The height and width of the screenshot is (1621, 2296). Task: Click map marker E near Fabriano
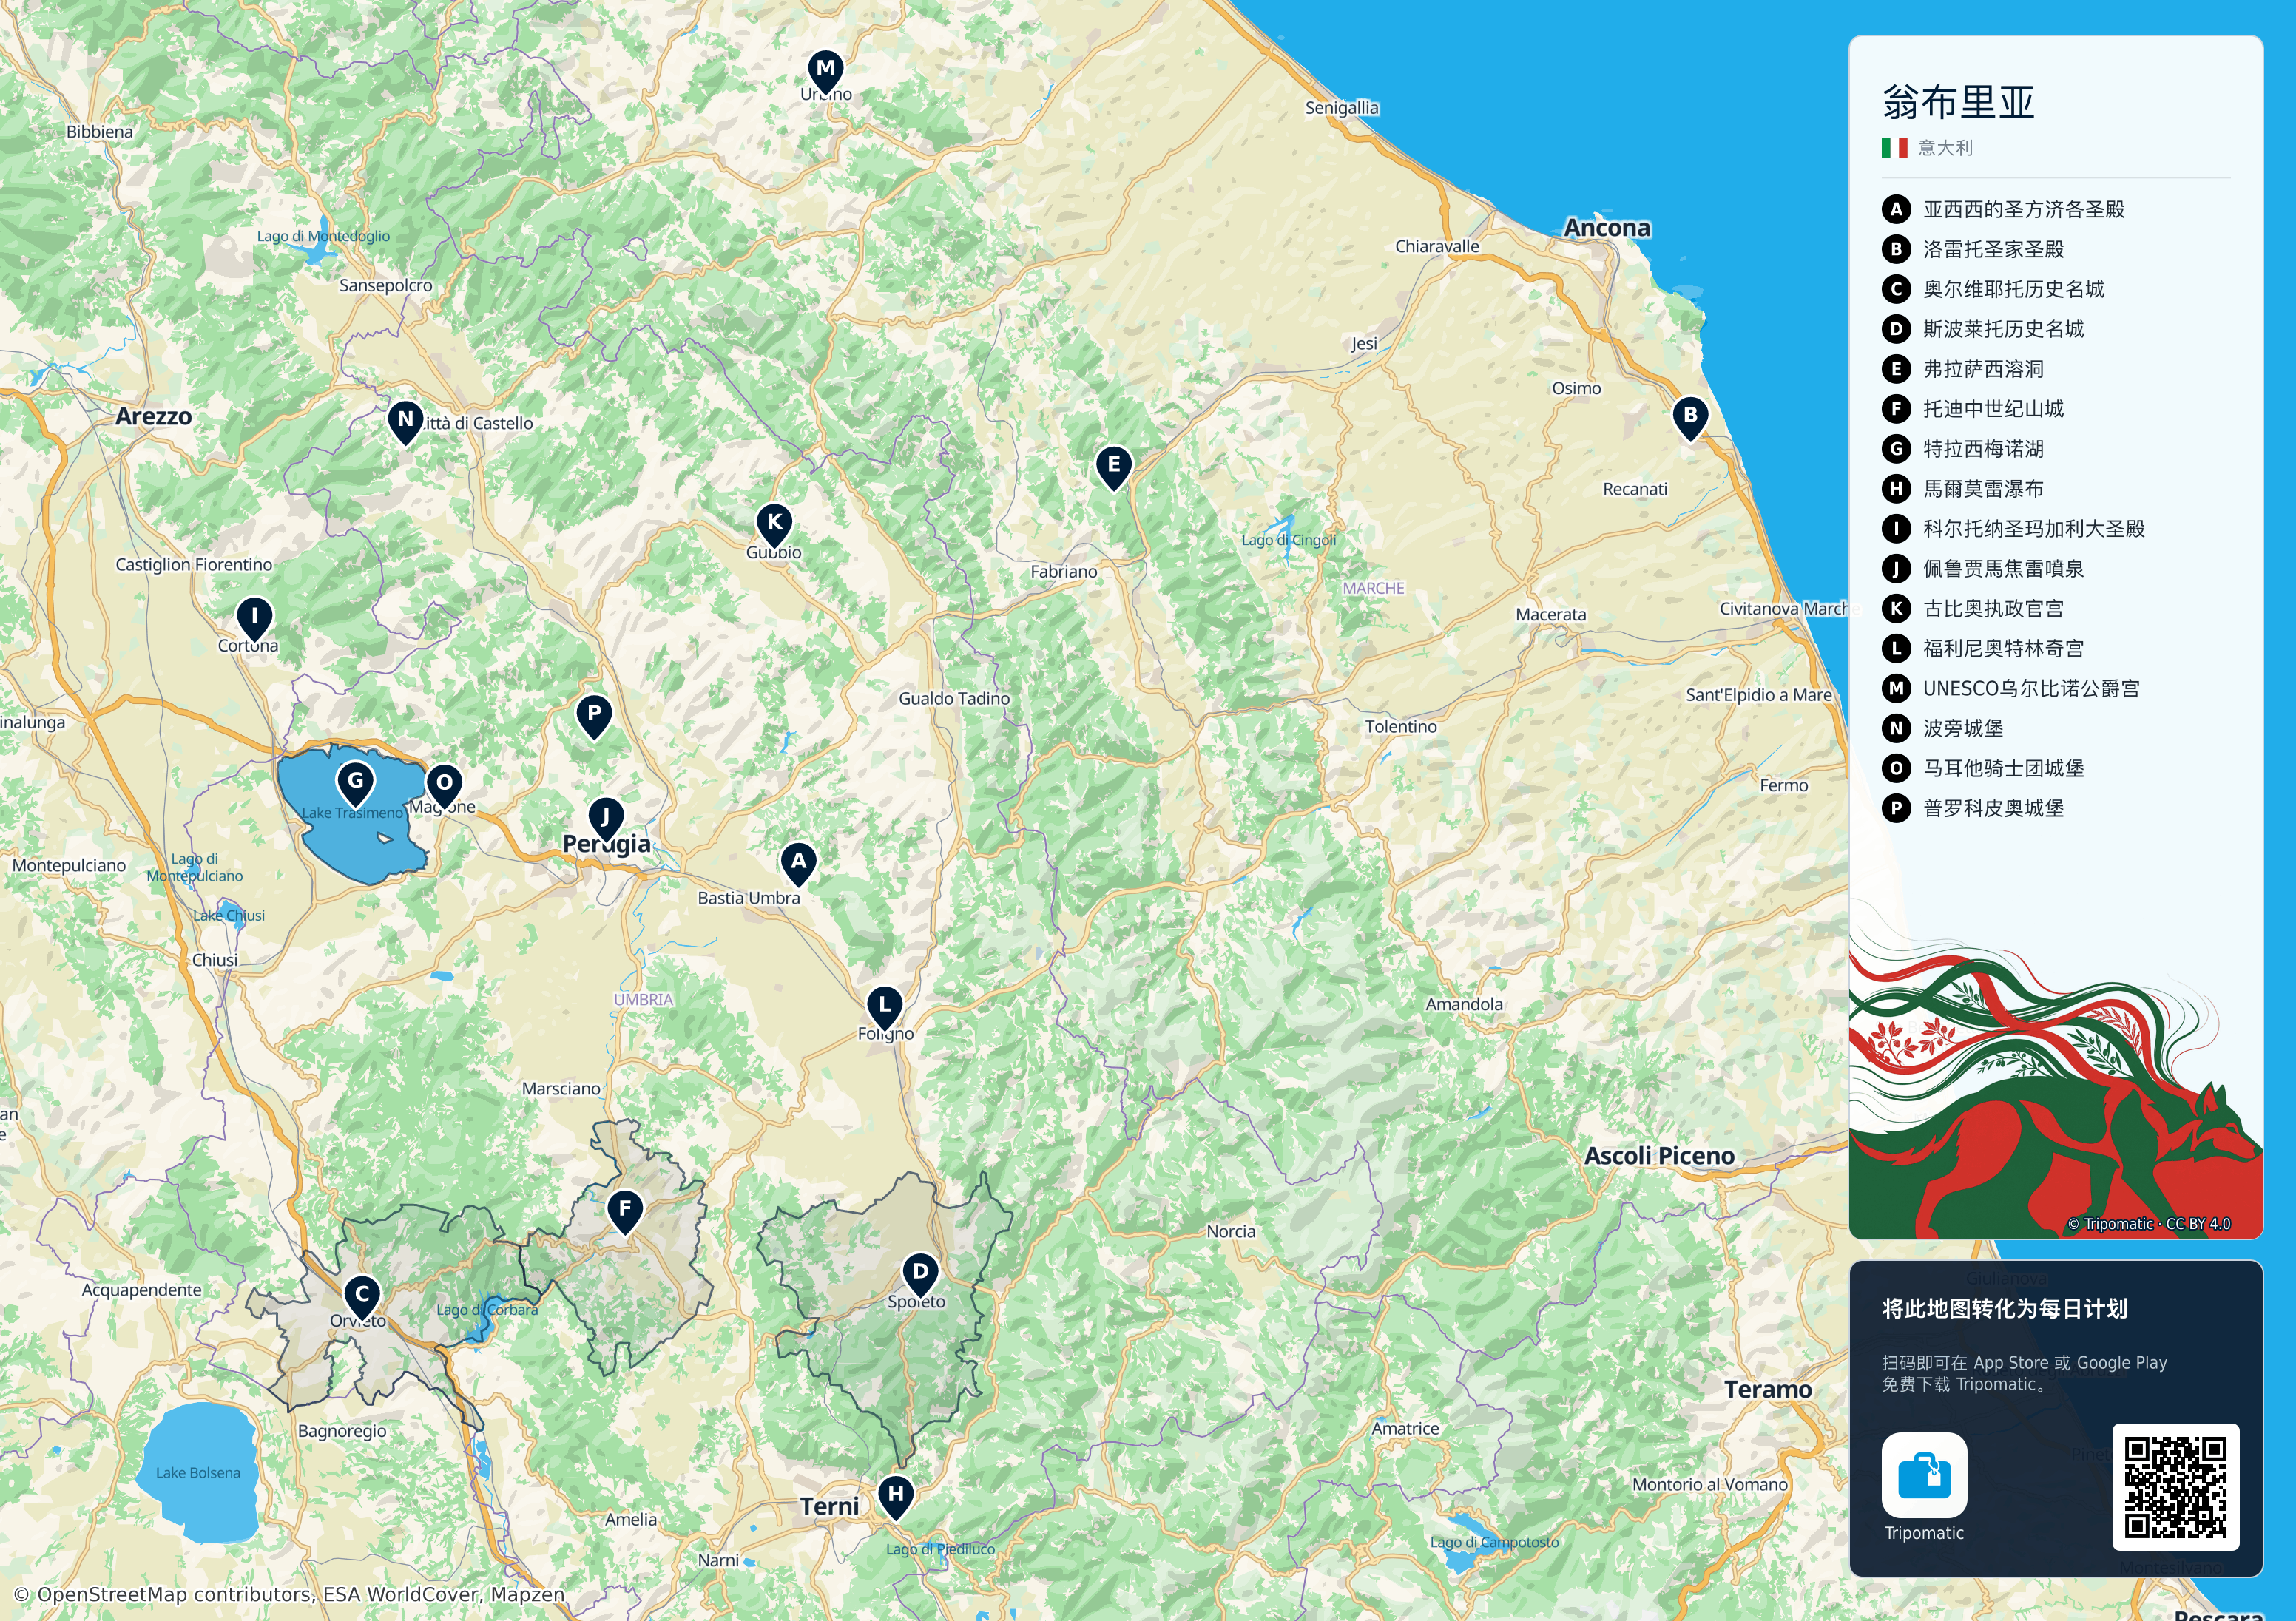[1113, 468]
